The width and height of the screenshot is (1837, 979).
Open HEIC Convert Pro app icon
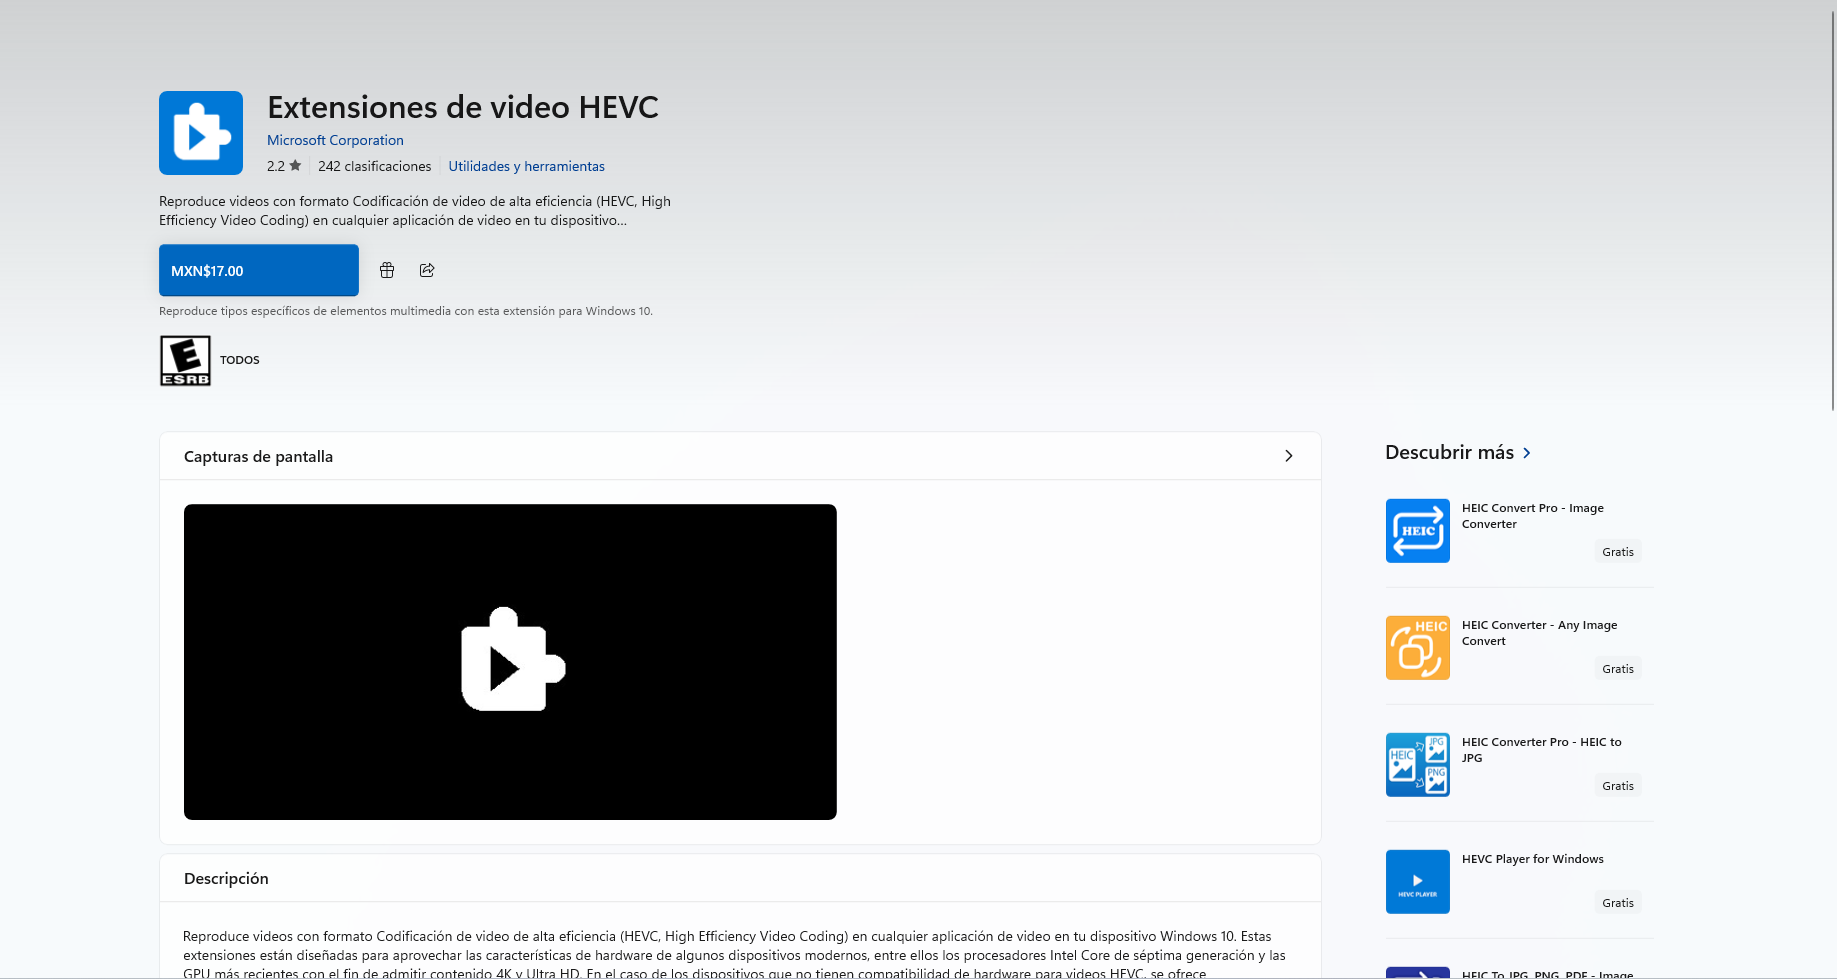point(1417,531)
